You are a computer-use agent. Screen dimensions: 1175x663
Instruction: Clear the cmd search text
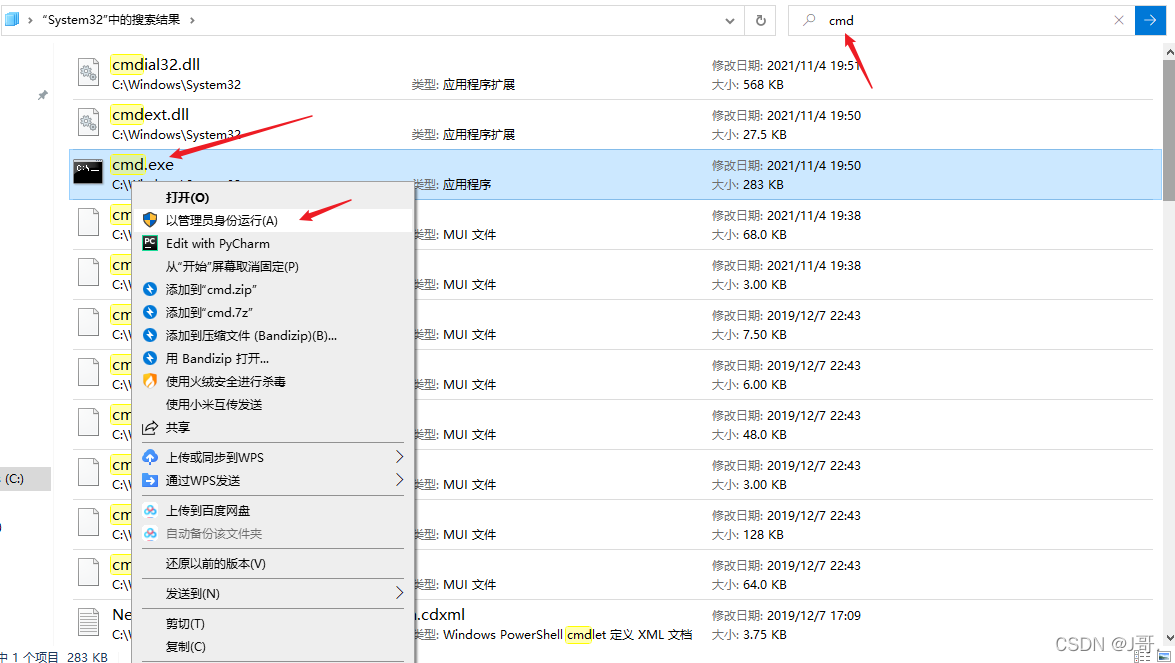coord(1119,20)
